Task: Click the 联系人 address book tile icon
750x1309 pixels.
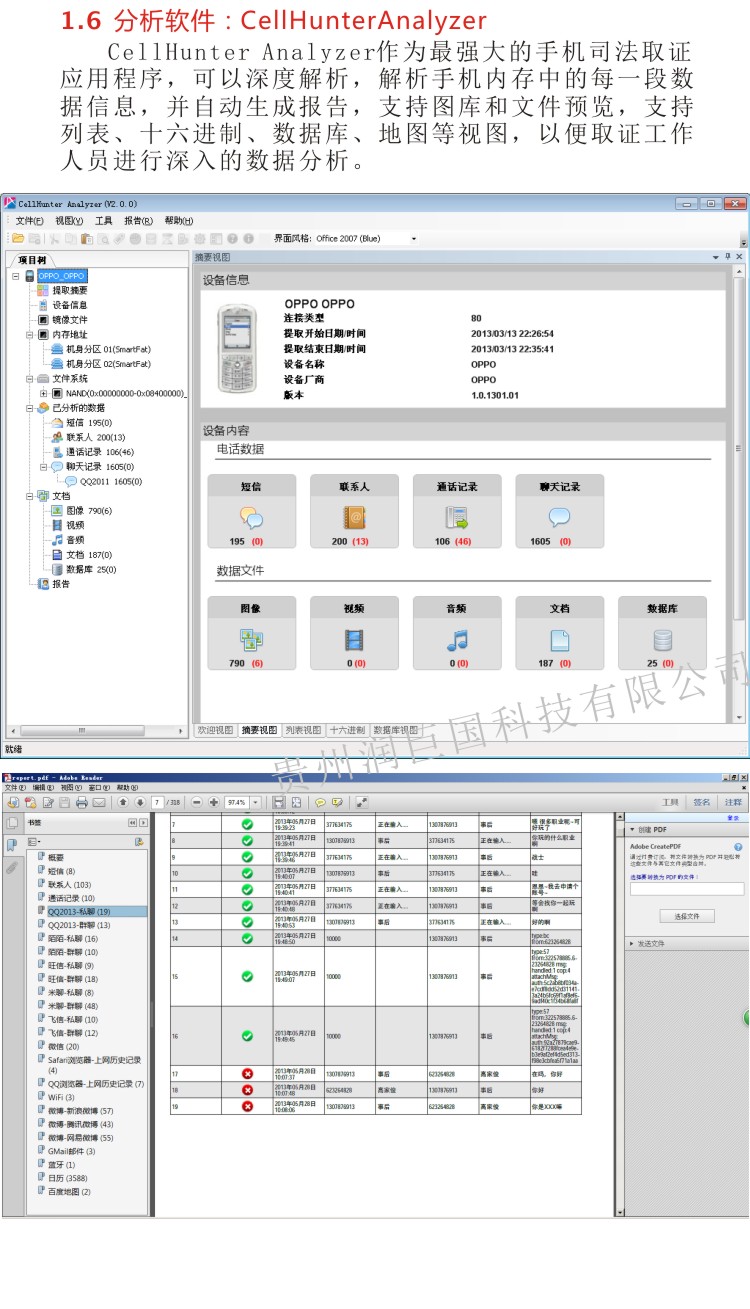Action: (x=354, y=518)
